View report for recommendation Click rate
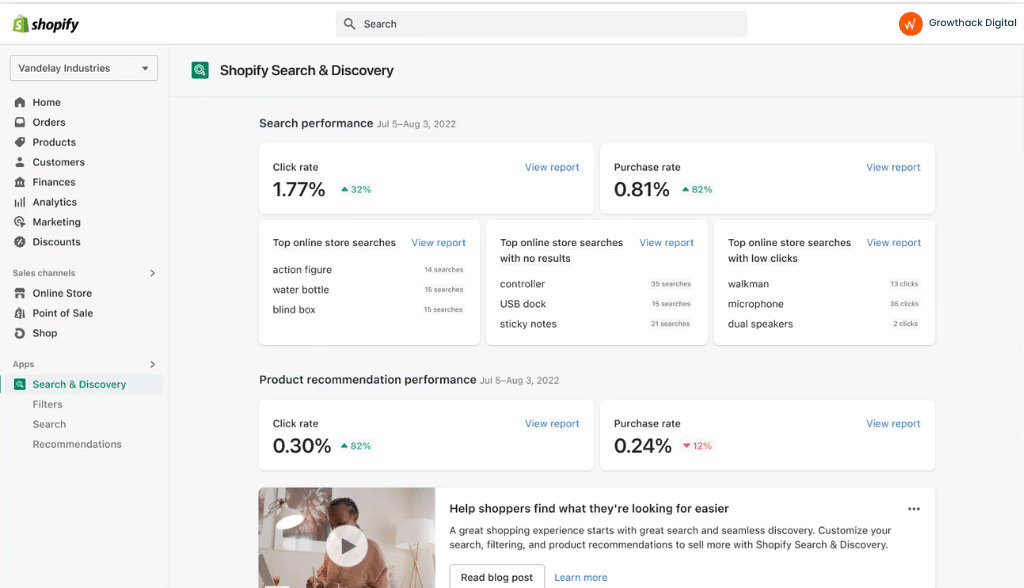This screenshot has height=588, width=1024. 552,423
